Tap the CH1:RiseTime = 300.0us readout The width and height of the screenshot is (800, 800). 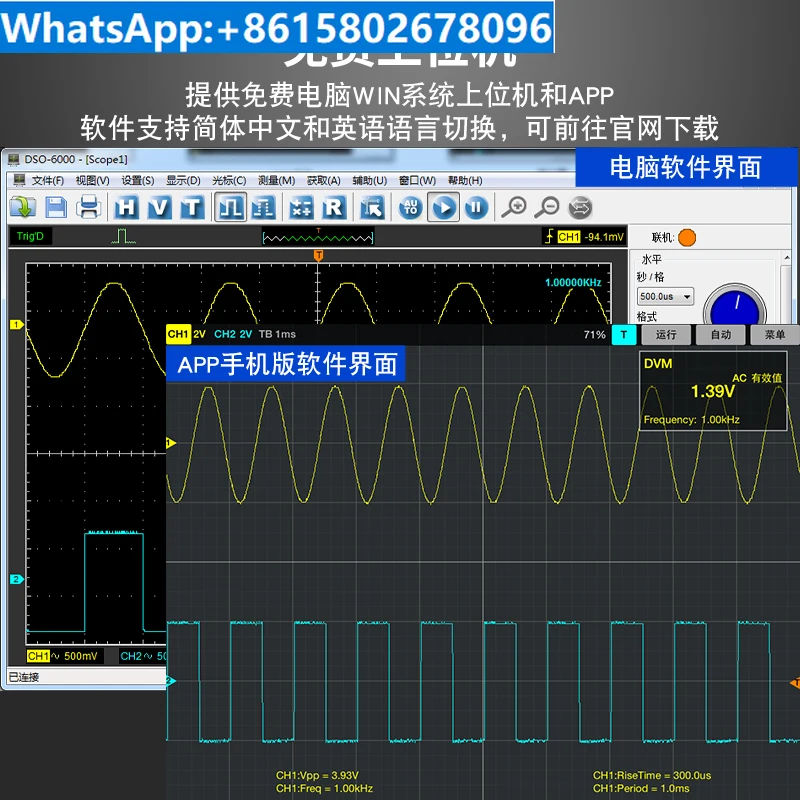[x=652, y=775]
